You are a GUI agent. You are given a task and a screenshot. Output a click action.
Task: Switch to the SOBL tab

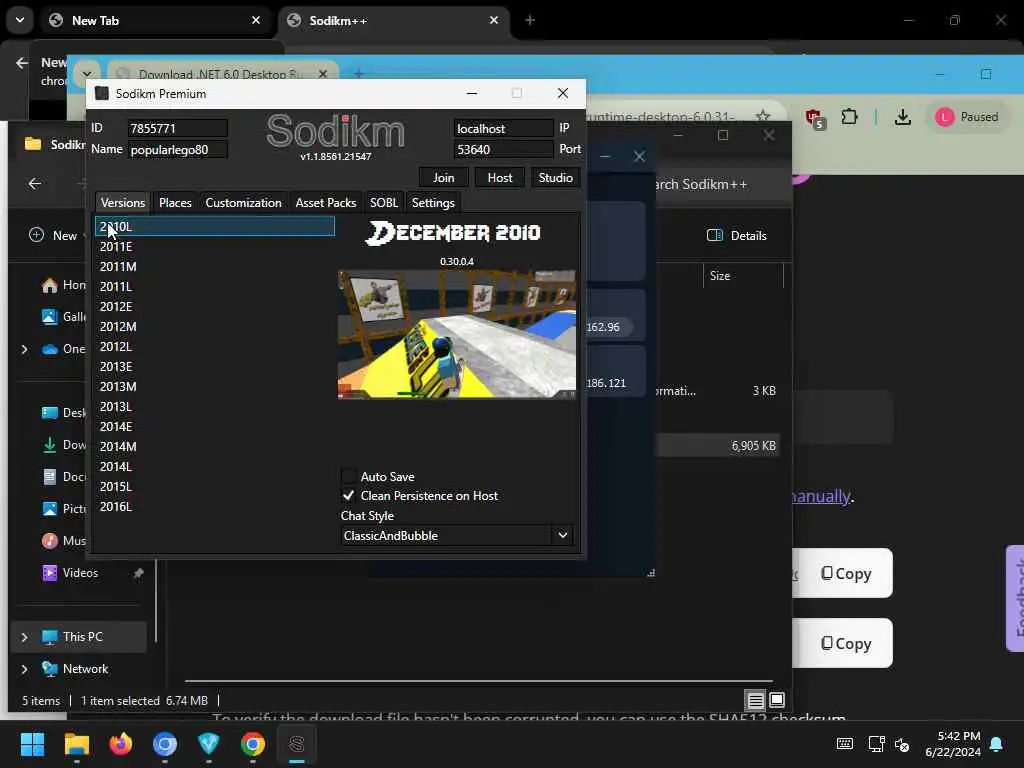pos(383,202)
